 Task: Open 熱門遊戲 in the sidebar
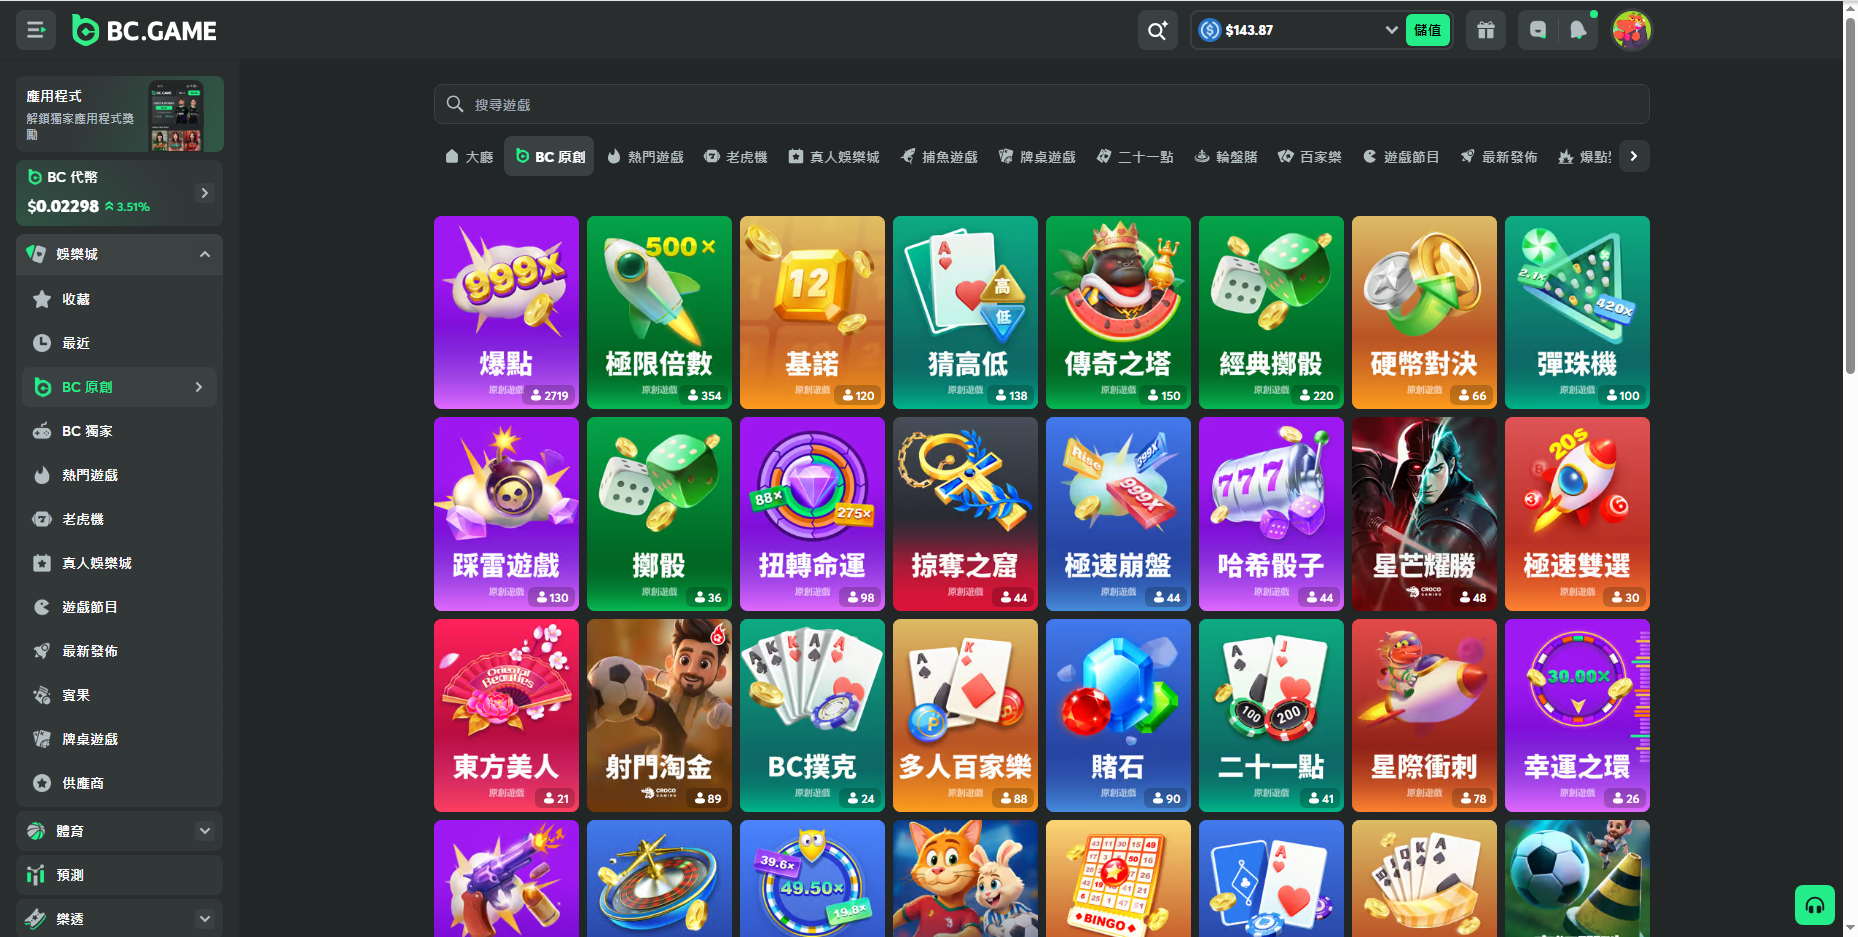coord(120,475)
